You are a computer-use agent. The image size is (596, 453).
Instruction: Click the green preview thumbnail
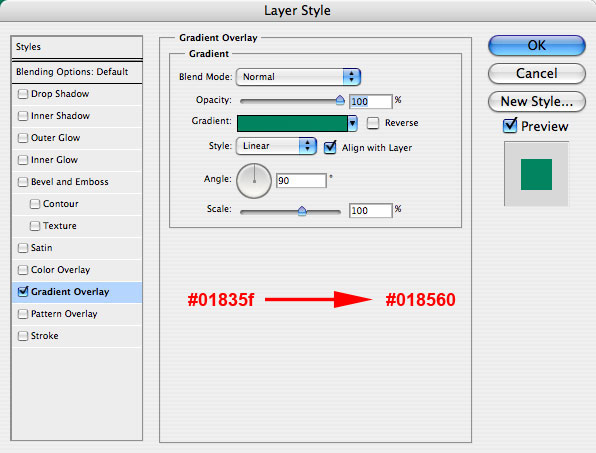[536, 174]
